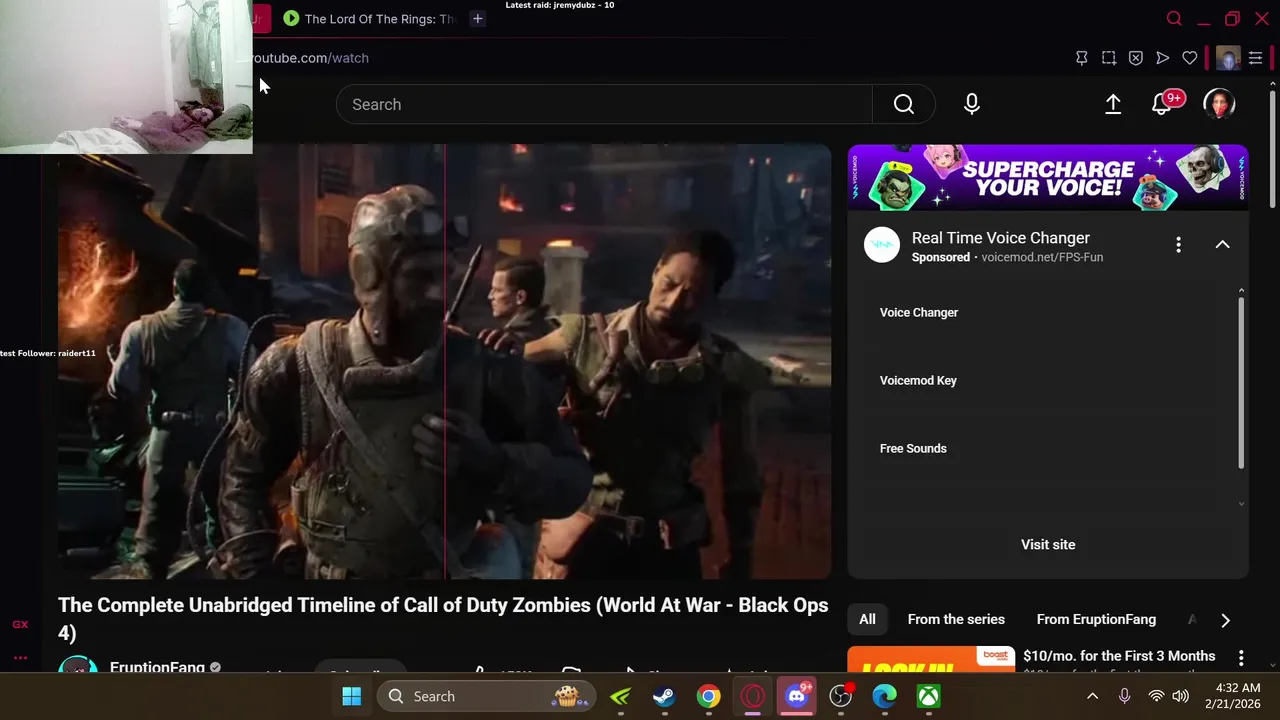Click the GX Corner sidebar icon
This screenshot has width=1280, height=720.
point(20,624)
